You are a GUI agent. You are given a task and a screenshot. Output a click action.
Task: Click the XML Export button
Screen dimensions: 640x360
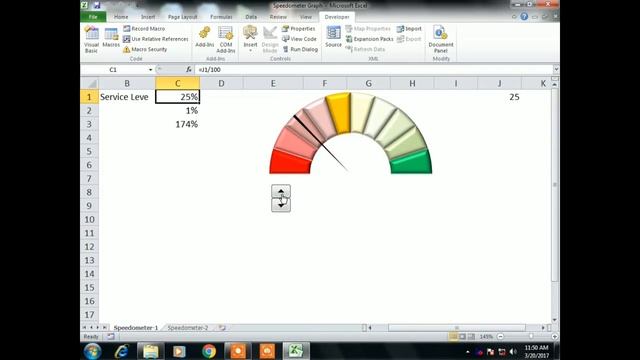coord(409,39)
